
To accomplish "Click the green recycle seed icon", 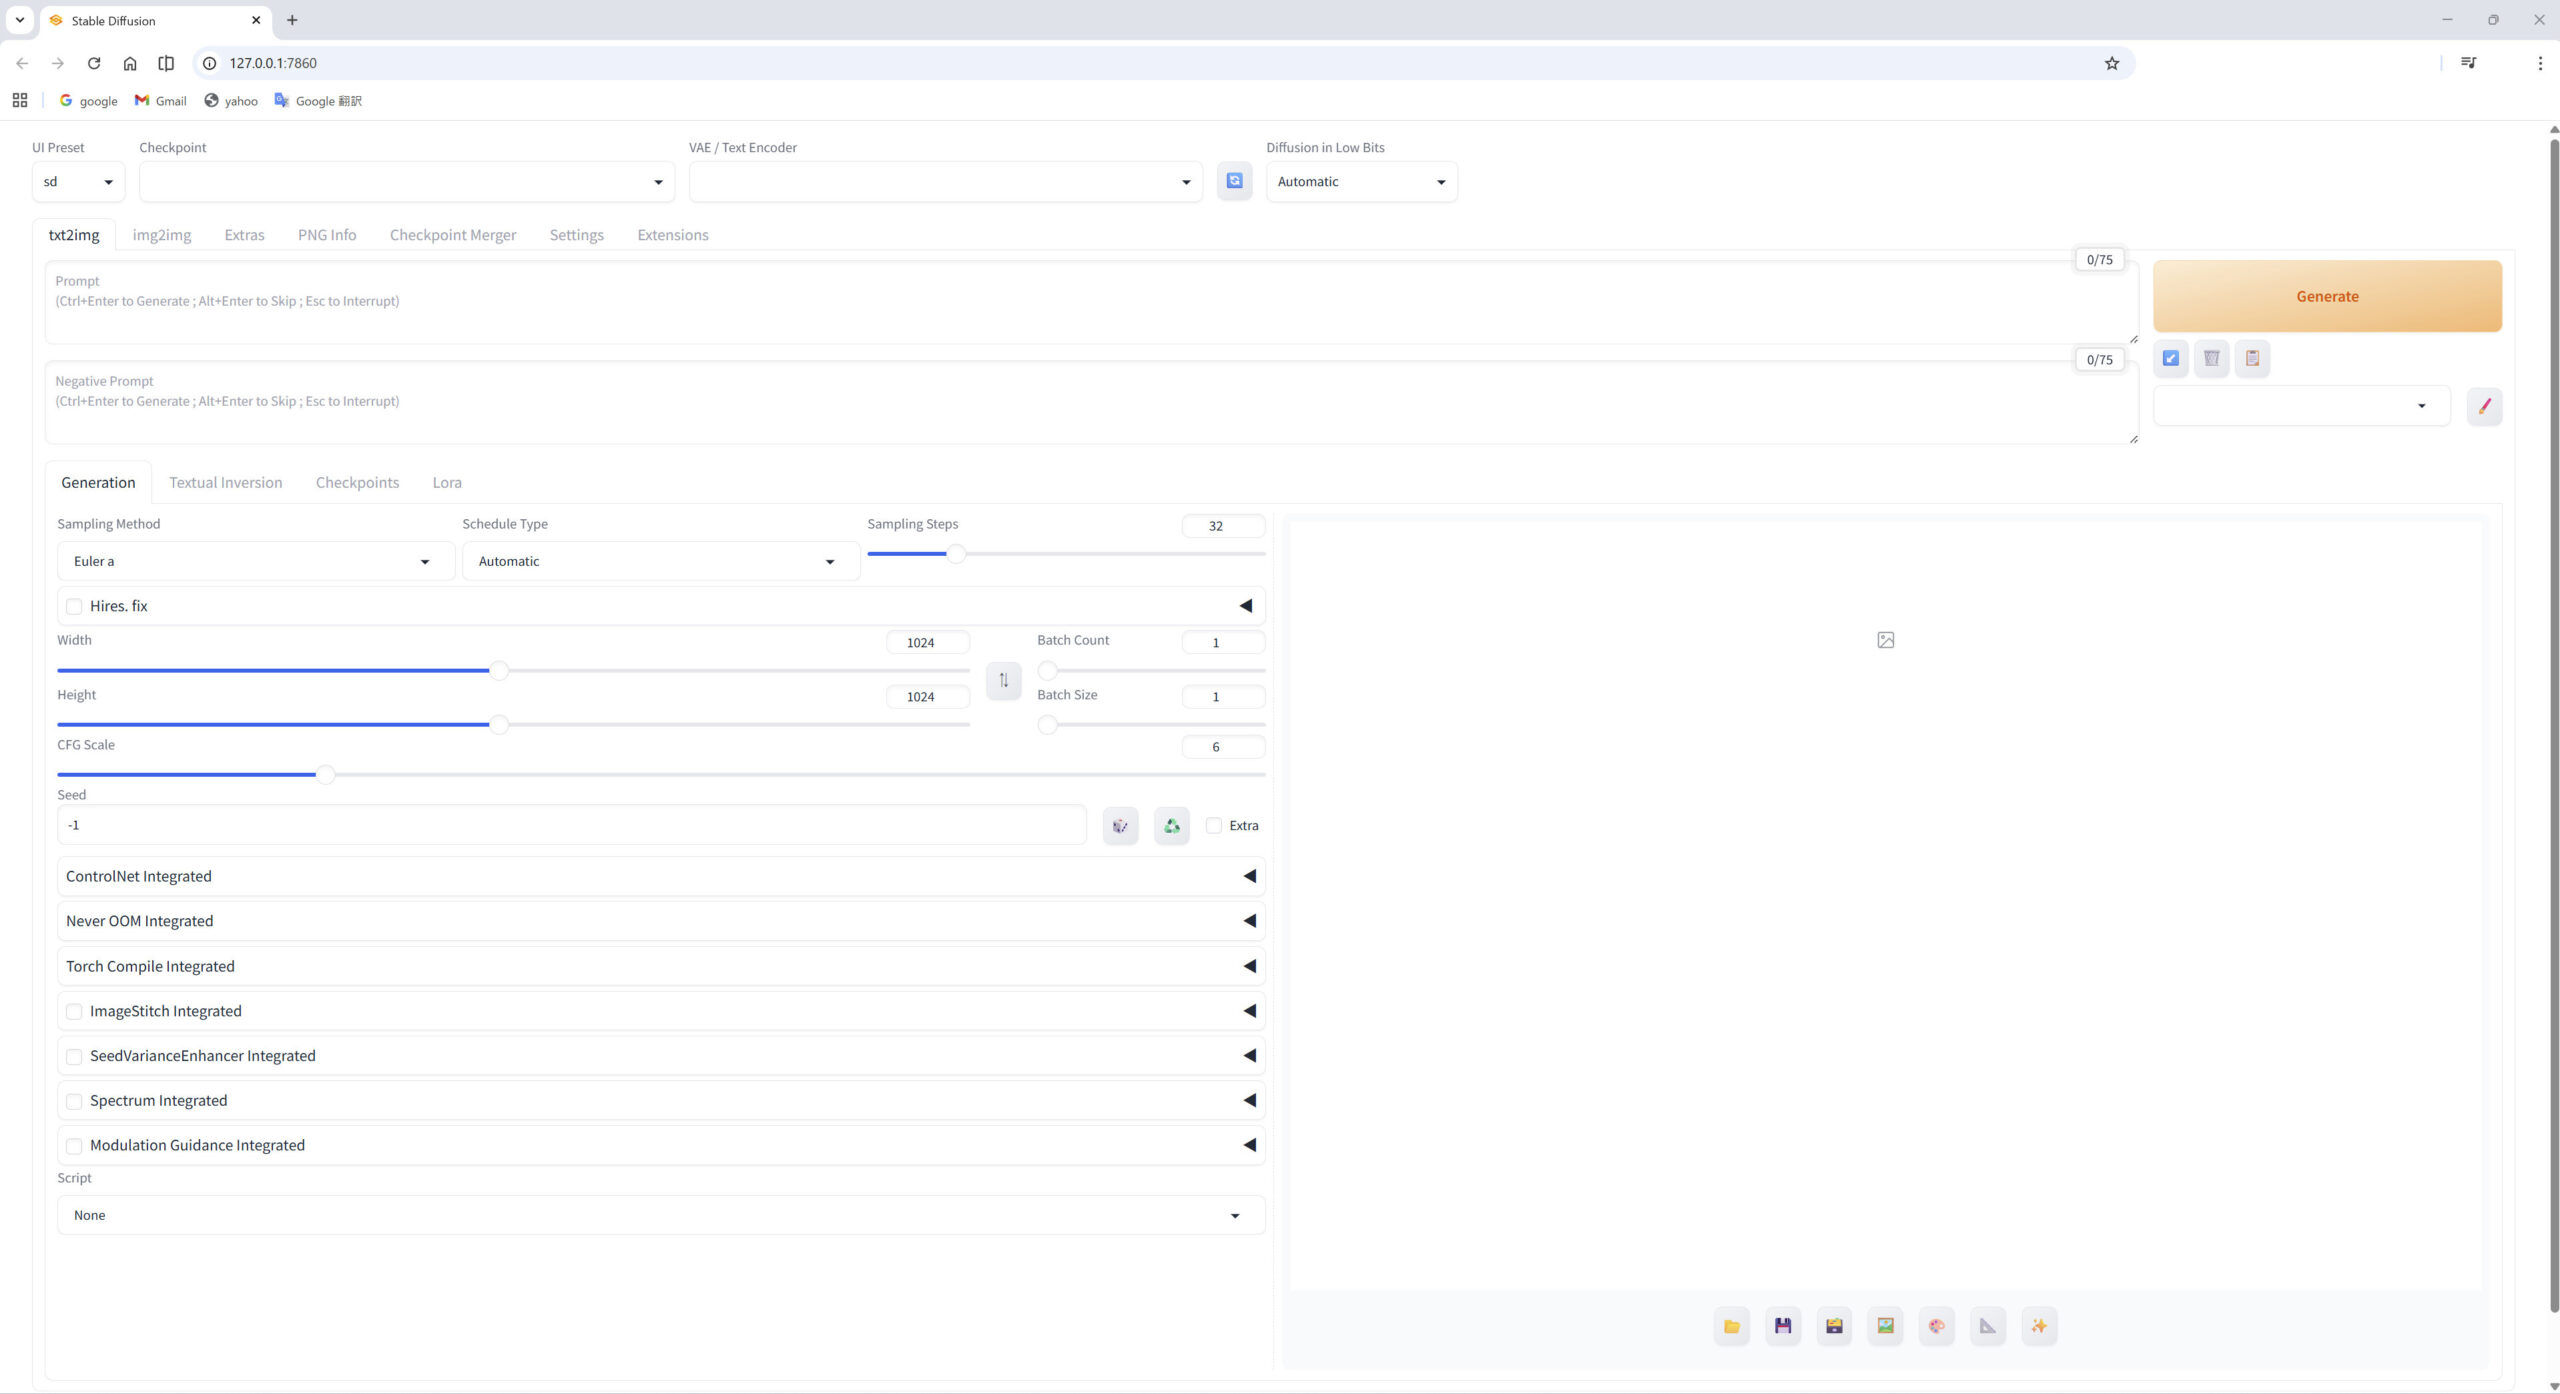I will (x=1171, y=826).
